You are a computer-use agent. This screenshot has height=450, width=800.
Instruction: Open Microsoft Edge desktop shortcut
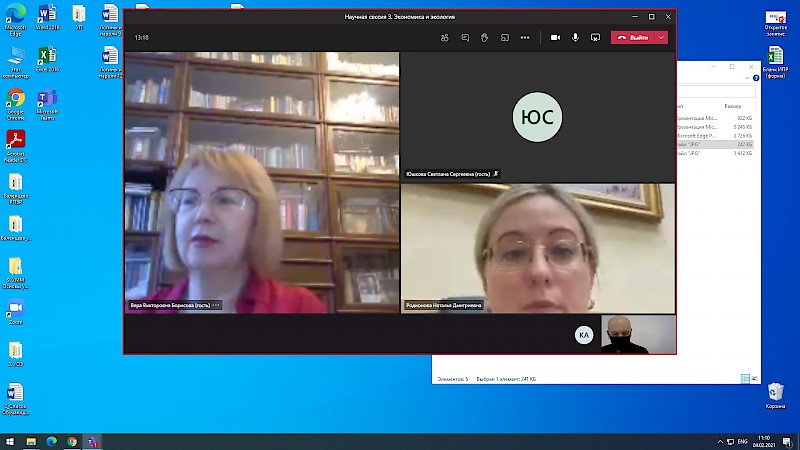click(16, 21)
